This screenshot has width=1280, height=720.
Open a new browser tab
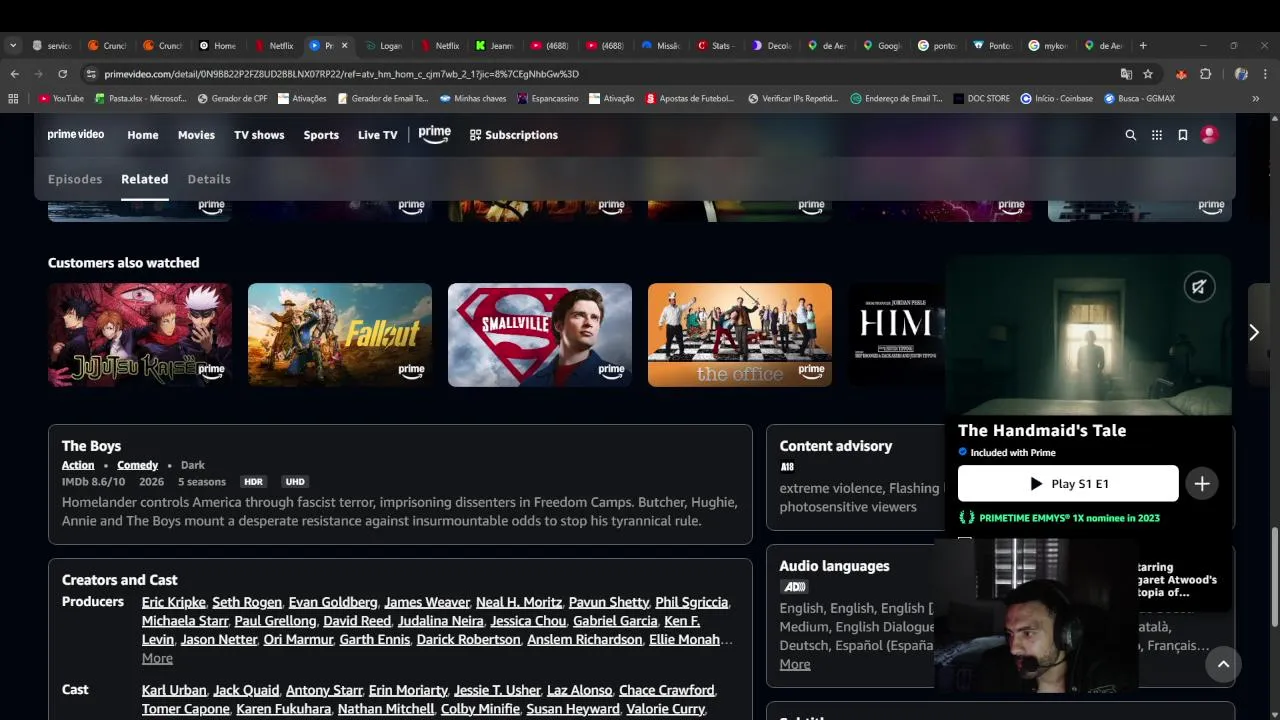tap(1143, 45)
